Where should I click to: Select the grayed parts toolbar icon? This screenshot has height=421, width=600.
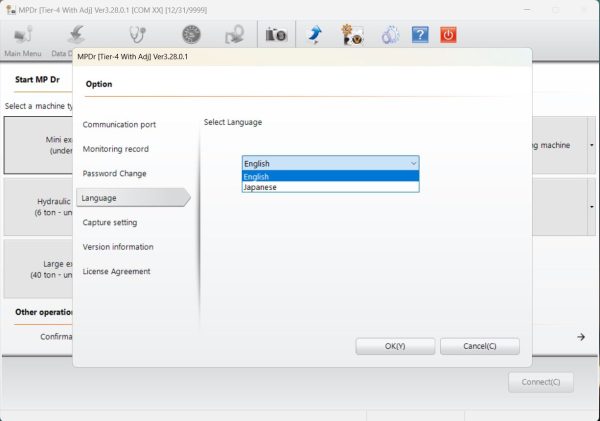pos(235,35)
